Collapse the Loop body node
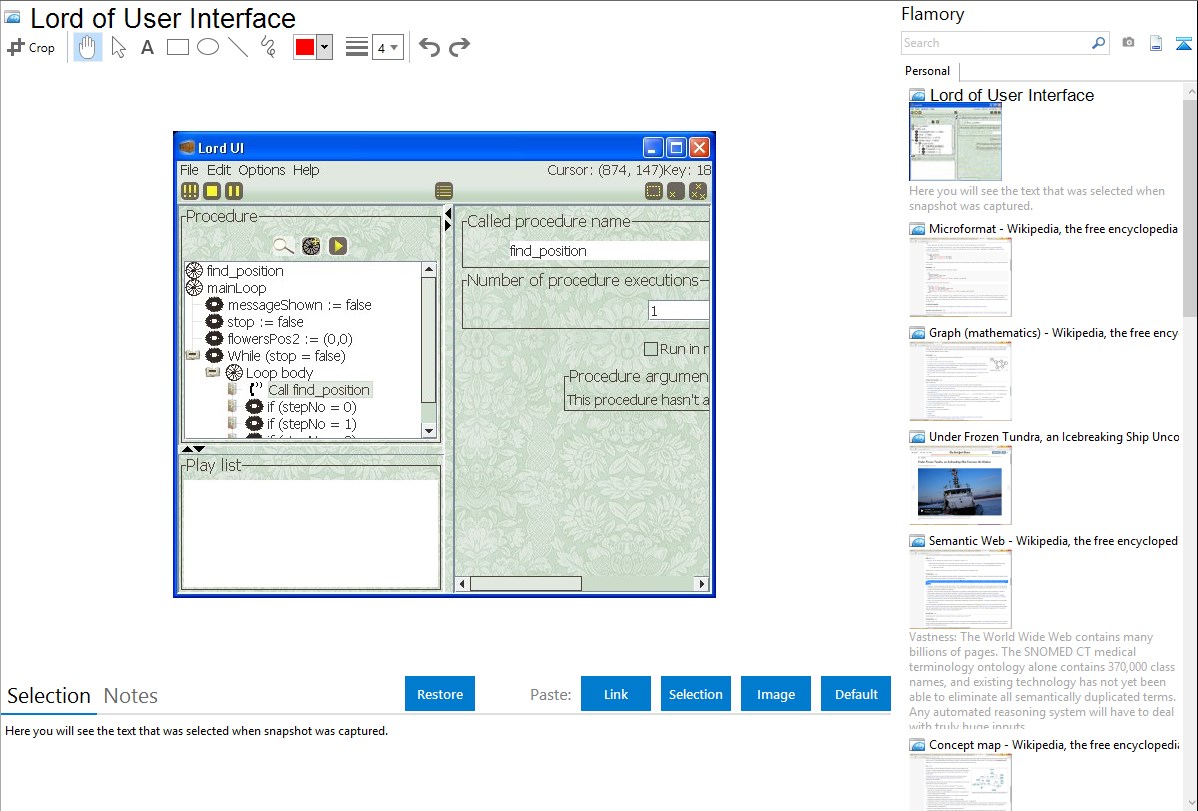Screen dimensions: 1198x811 pos(213,372)
